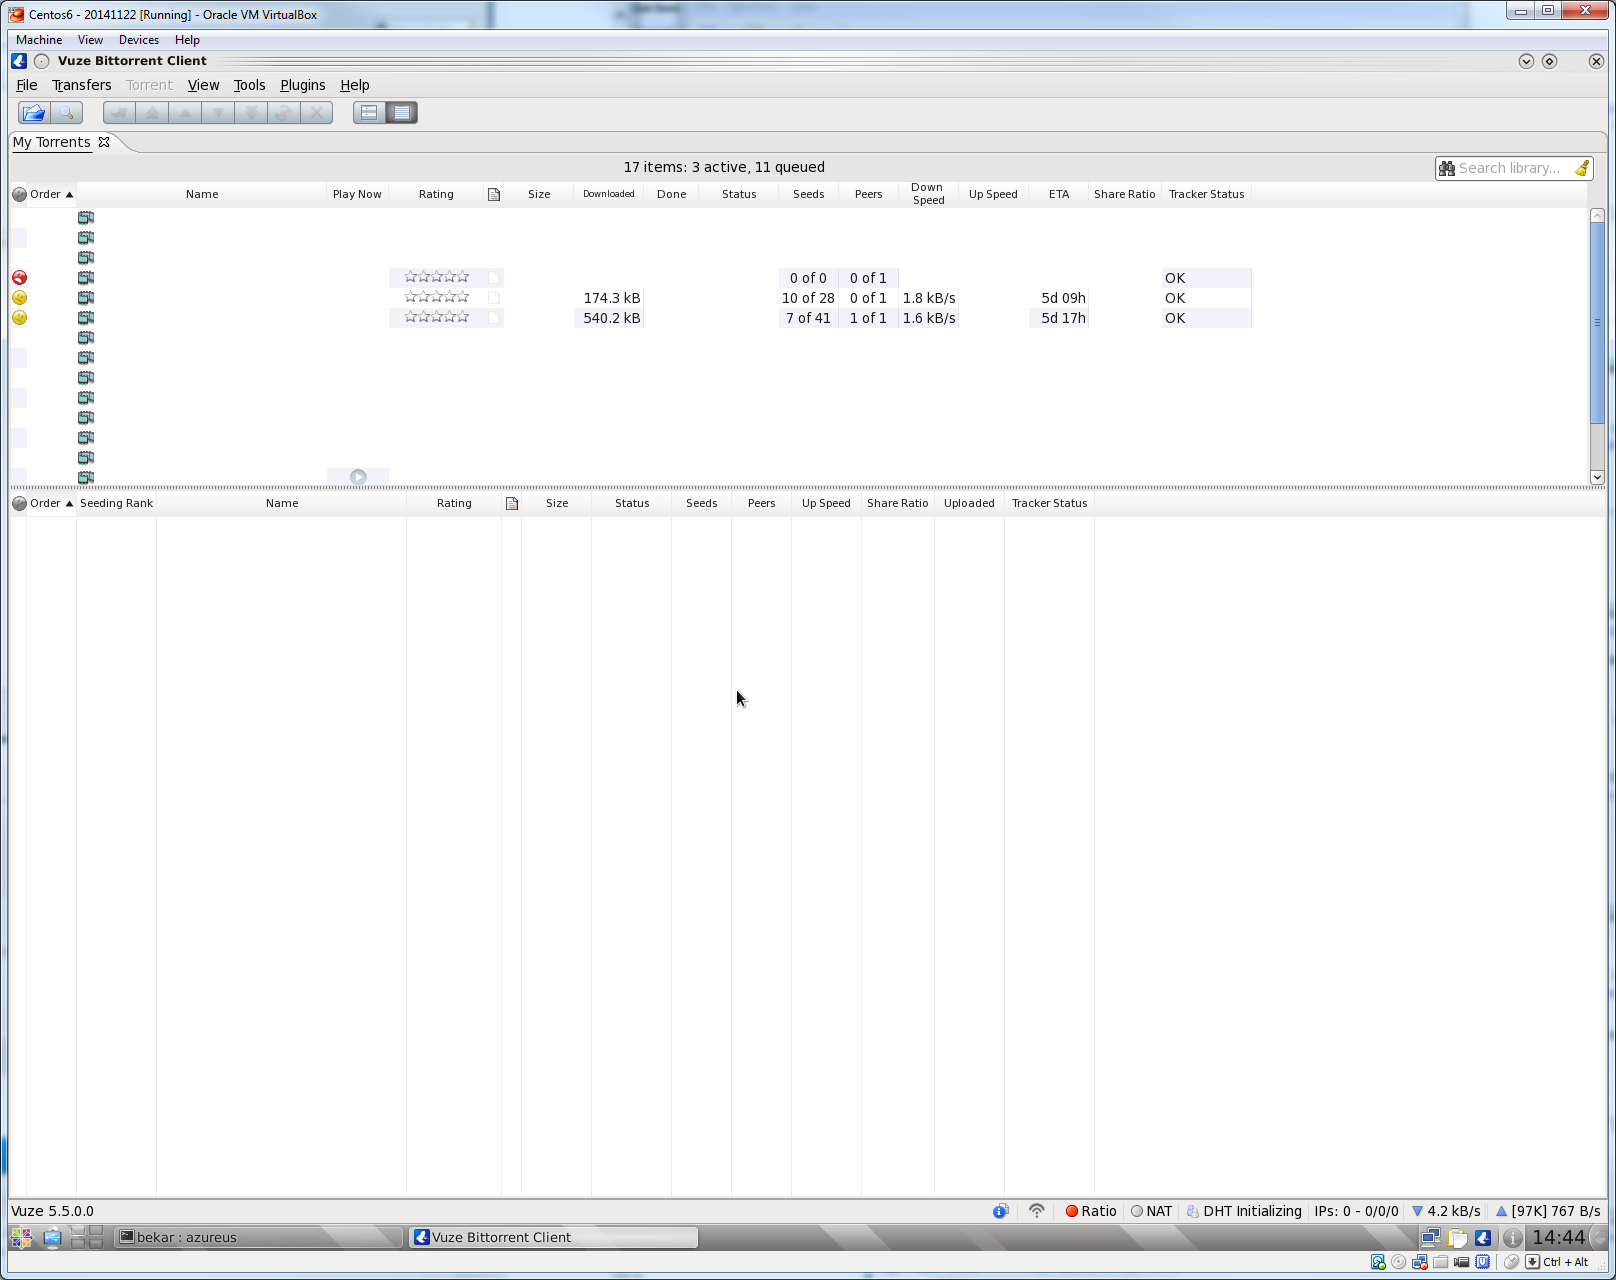The width and height of the screenshot is (1616, 1280).
Task: Select the My Torrents tab
Action: coord(52,142)
